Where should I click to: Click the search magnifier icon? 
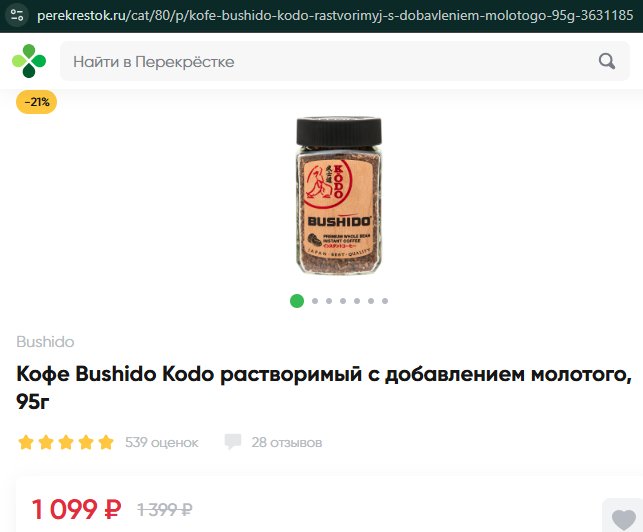[x=607, y=62]
